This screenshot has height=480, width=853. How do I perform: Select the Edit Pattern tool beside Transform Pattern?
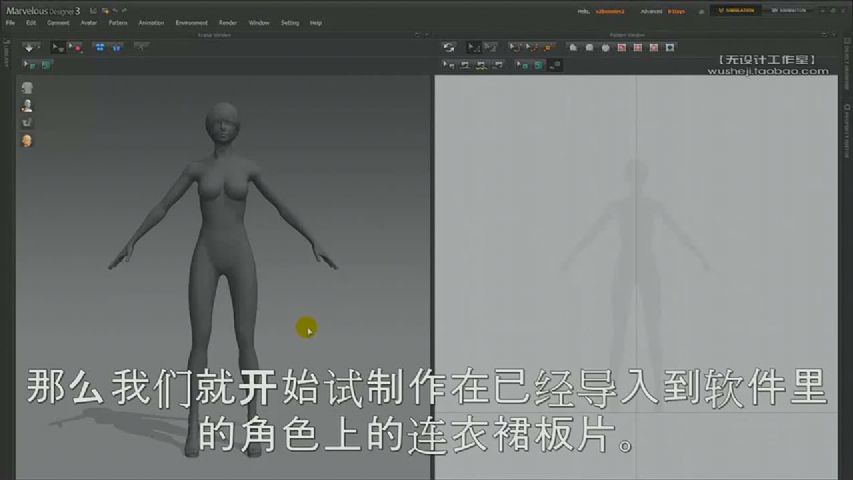click(491, 48)
